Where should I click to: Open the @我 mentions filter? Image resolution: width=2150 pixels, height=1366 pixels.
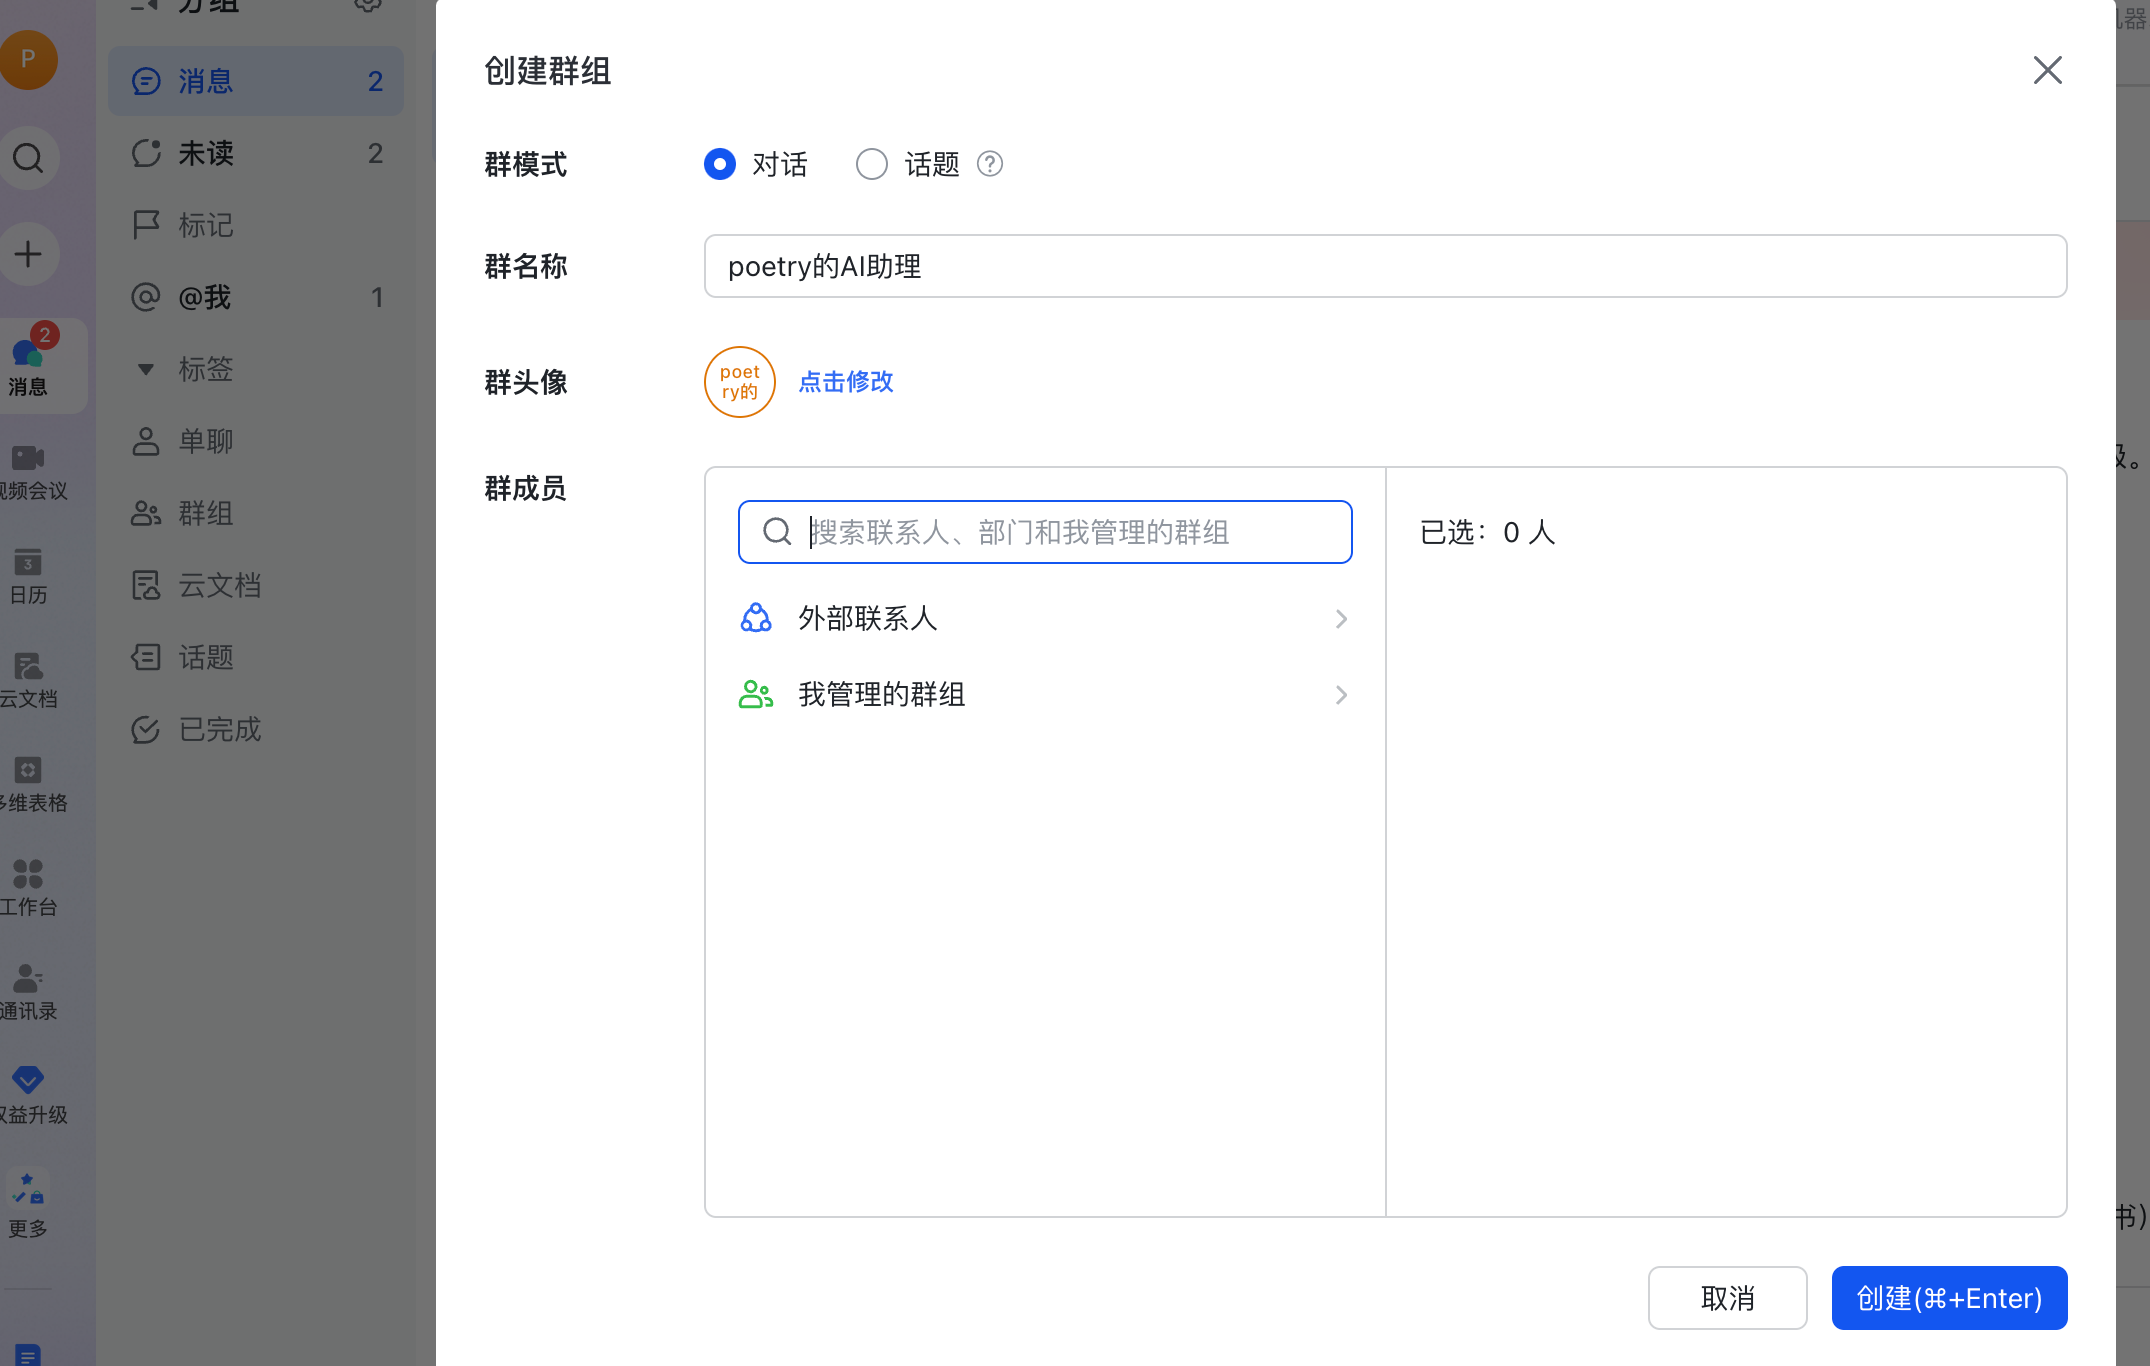[204, 297]
